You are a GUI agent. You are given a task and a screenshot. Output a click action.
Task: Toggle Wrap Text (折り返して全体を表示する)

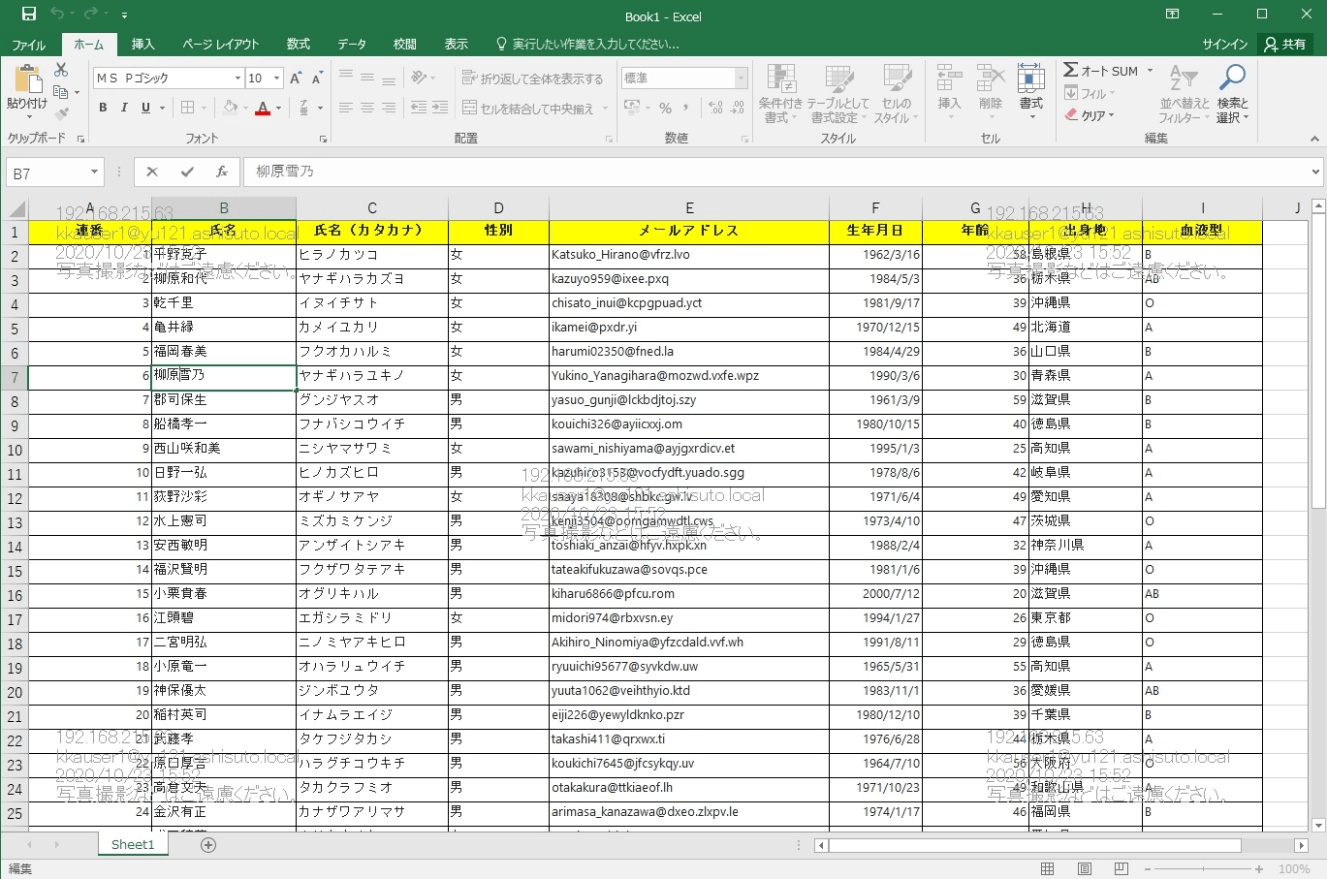[x=533, y=78]
